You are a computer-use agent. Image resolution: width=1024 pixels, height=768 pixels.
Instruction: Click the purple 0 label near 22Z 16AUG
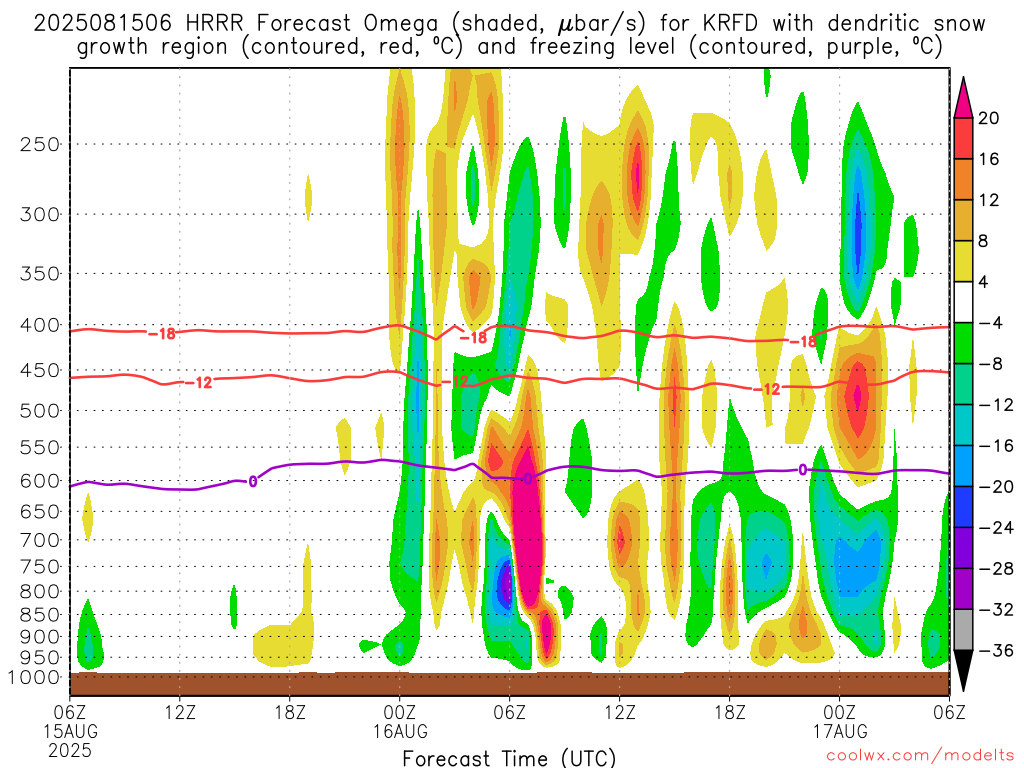(803, 470)
